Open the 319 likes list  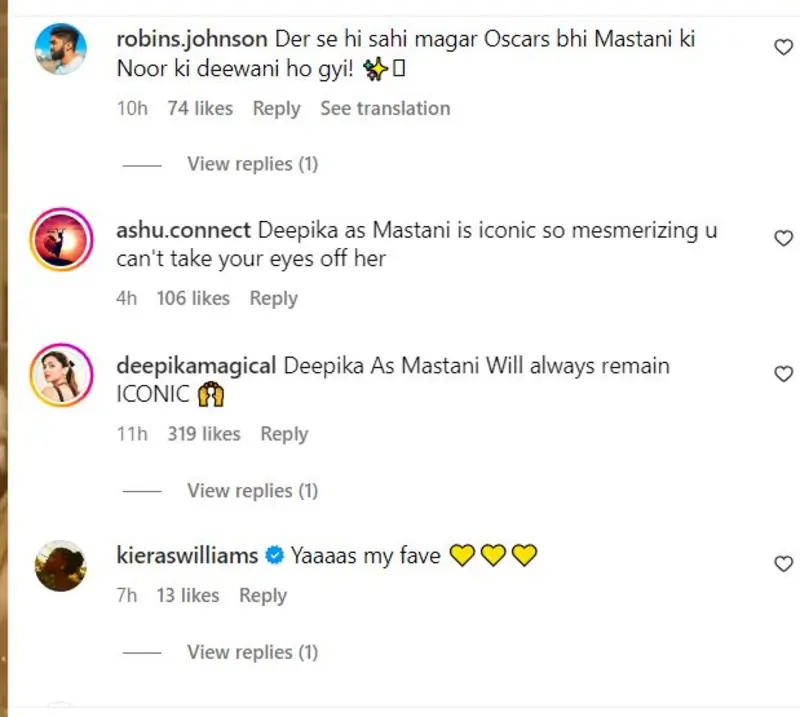[x=204, y=434]
